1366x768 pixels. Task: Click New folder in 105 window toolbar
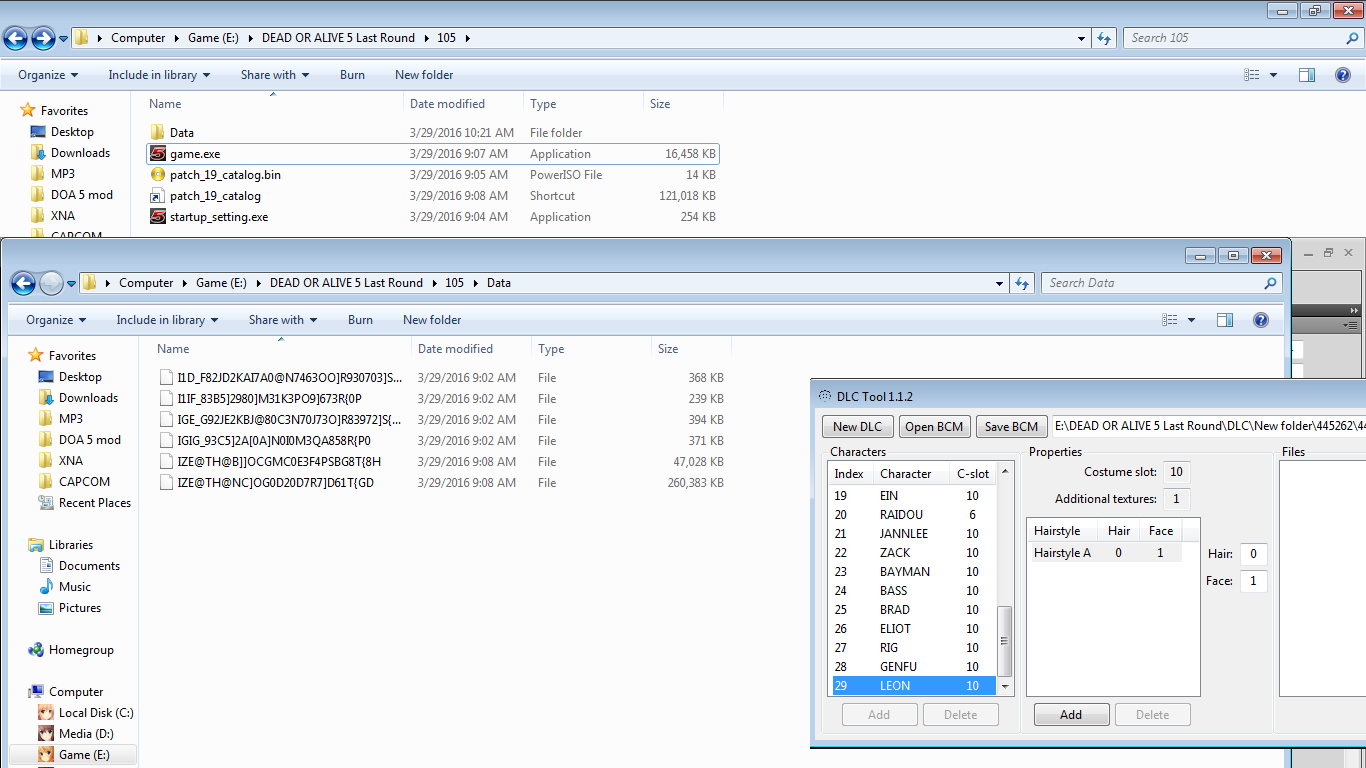click(x=424, y=75)
